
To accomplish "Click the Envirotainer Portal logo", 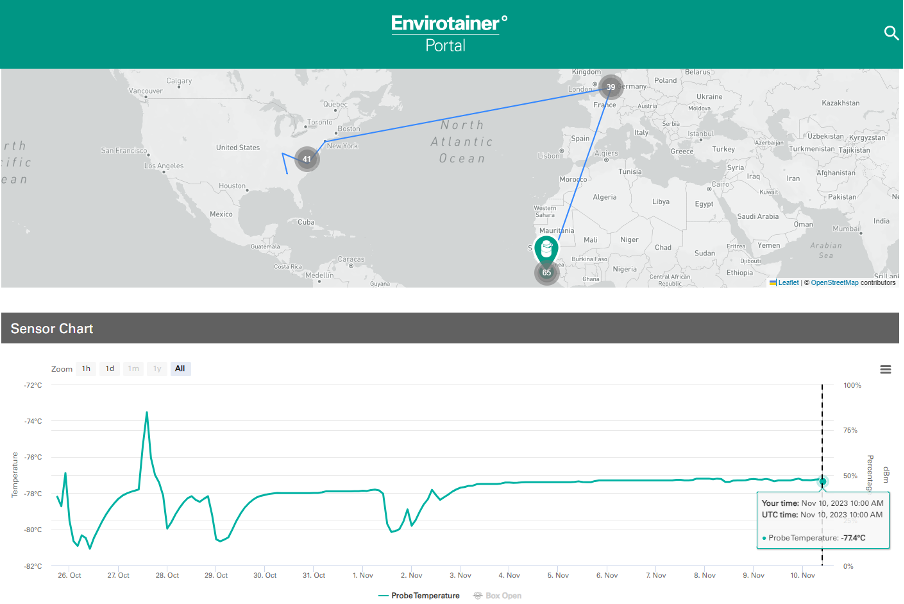I will point(449,33).
